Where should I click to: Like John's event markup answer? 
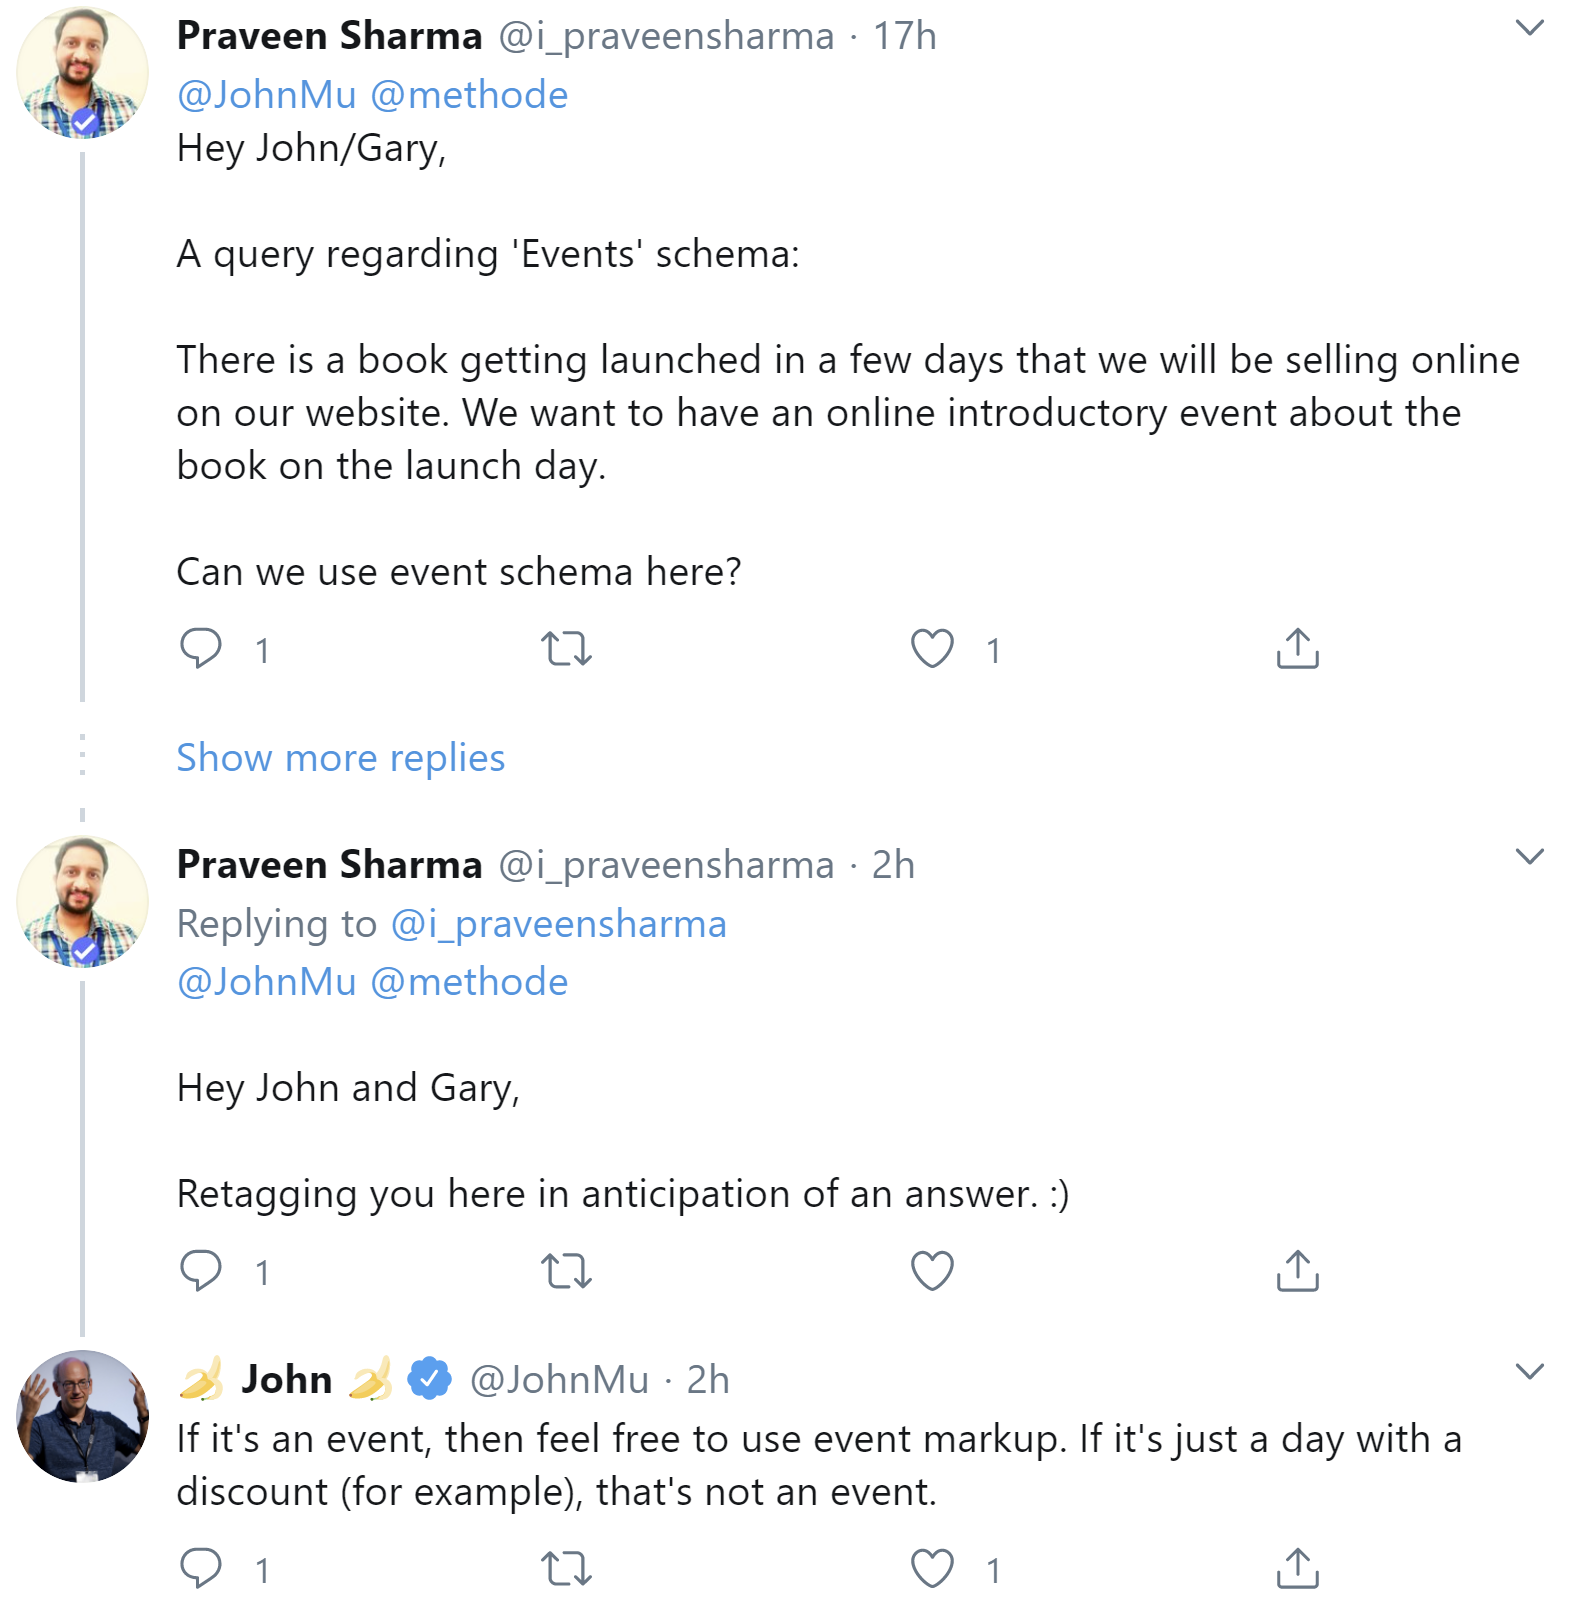coord(932,1568)
